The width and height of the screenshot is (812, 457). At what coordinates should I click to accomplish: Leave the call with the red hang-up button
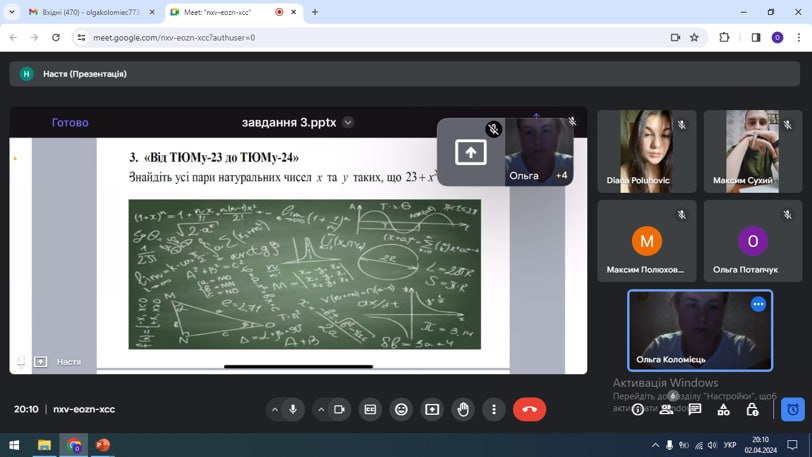click(x=529, y=409)
